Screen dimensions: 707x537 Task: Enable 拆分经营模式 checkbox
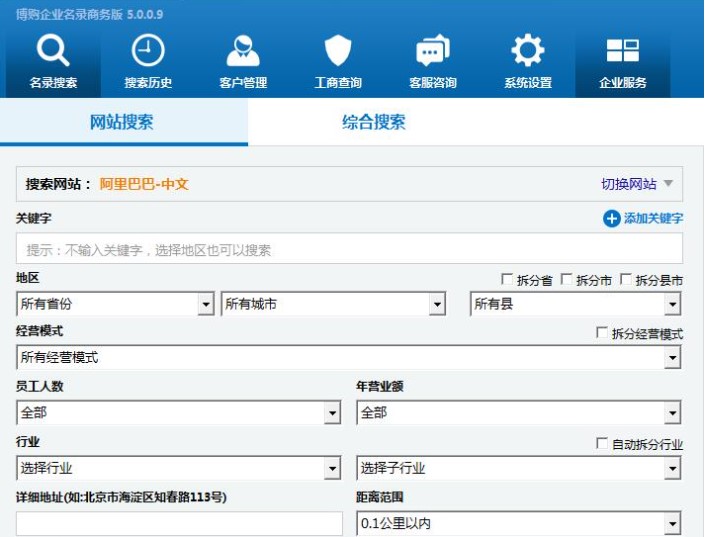pyautogui.click(x=601, y=333)
